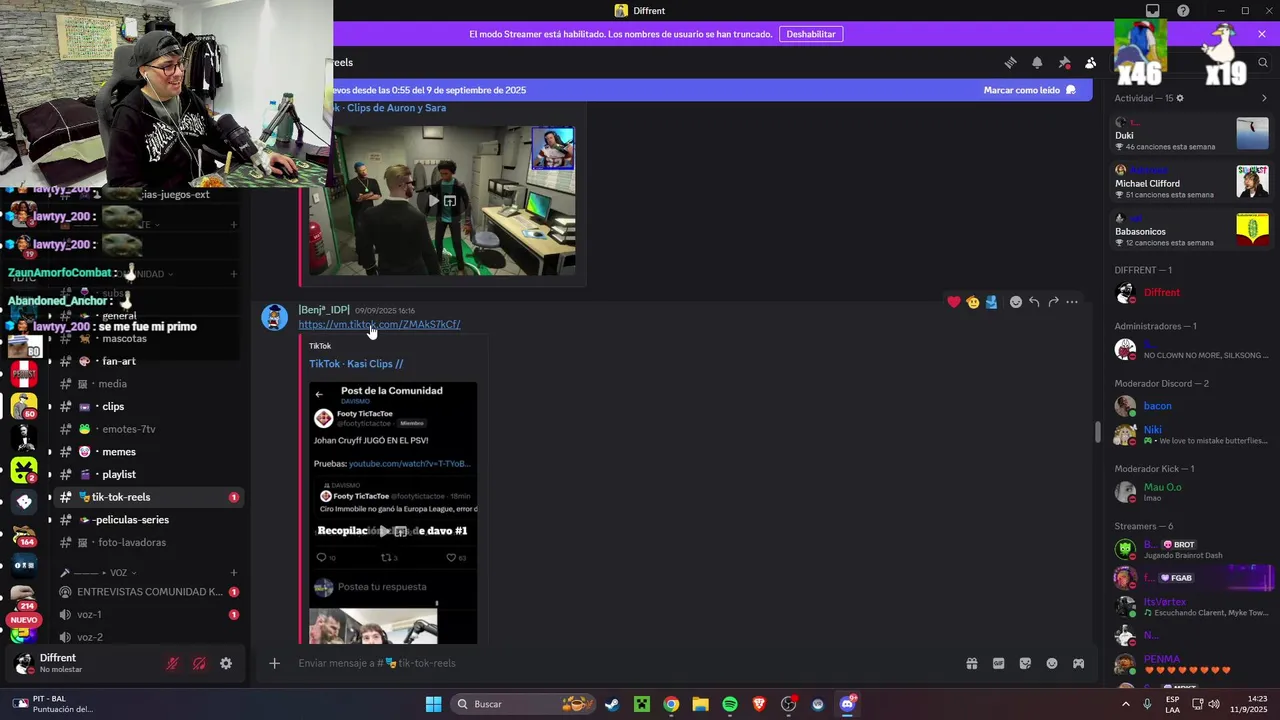Open the GIF picker
1280x720 pixels.
(998, 663)
